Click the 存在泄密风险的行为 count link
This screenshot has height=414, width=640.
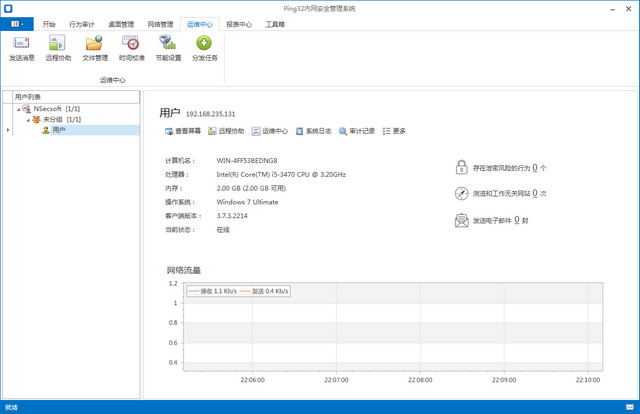[536, 168]
